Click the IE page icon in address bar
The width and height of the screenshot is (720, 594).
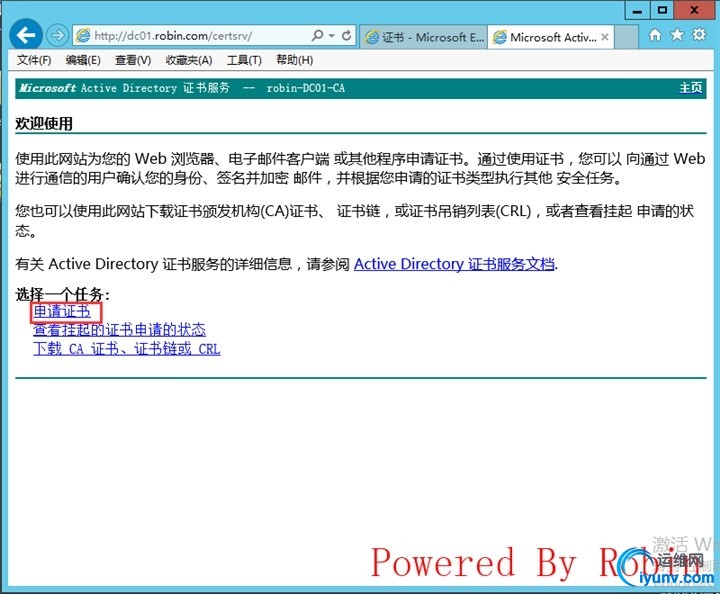[x=83, y=35]
